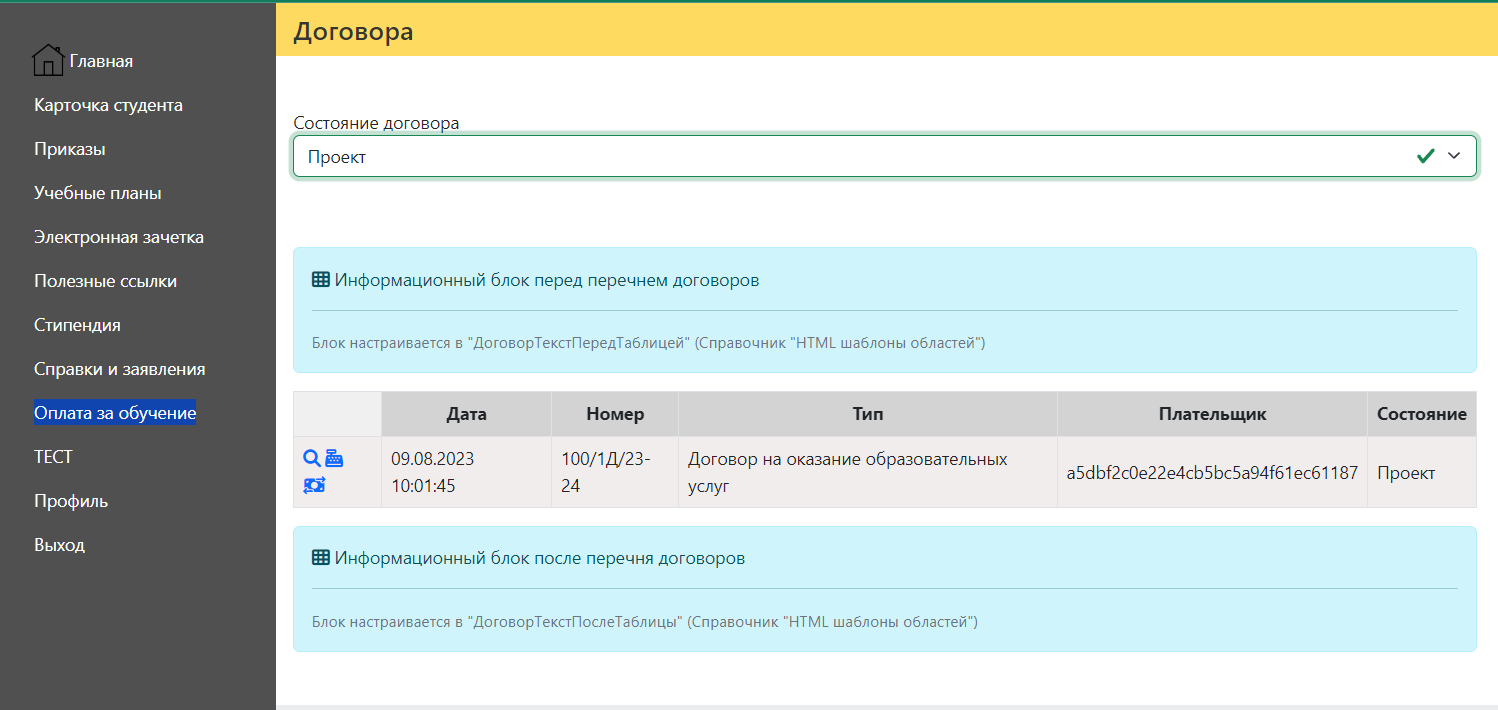This screenshot has width=1498, height=710.
Task: Open Карточка студента in the sidebar
Action: click(108, 105)
